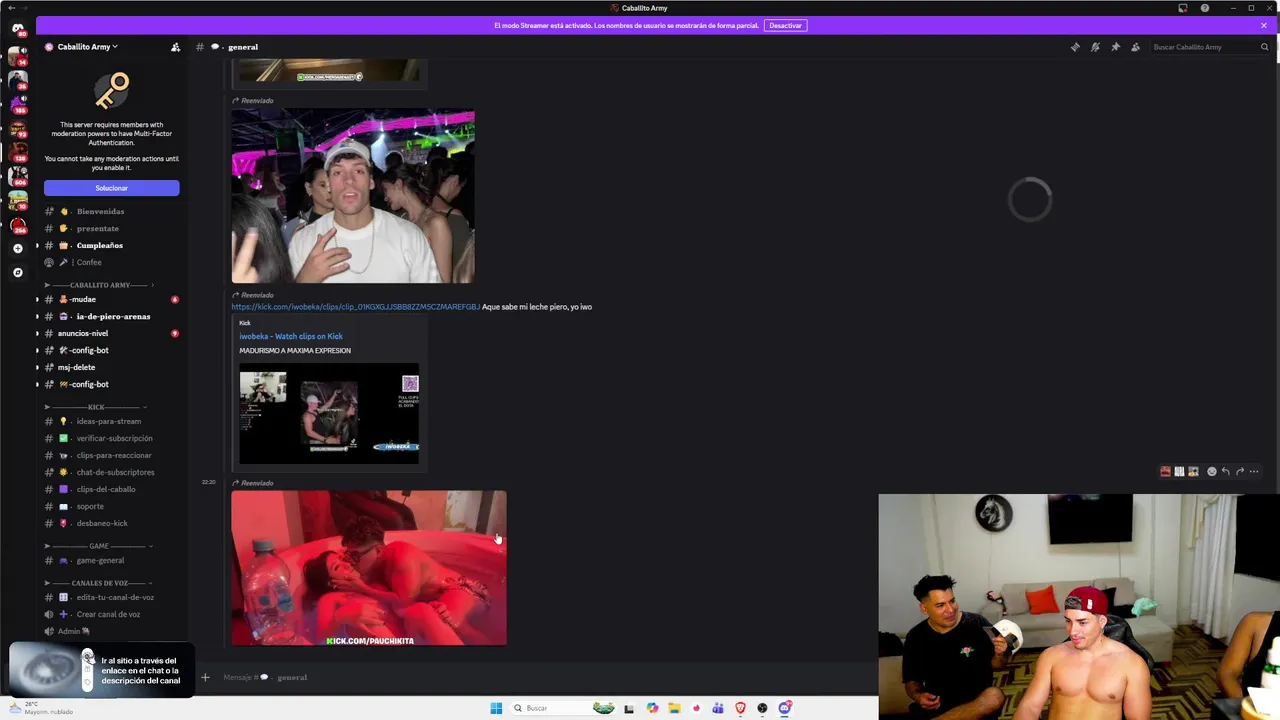
Task: Click the Discord back navigation arrow
Action: point(11,8)
